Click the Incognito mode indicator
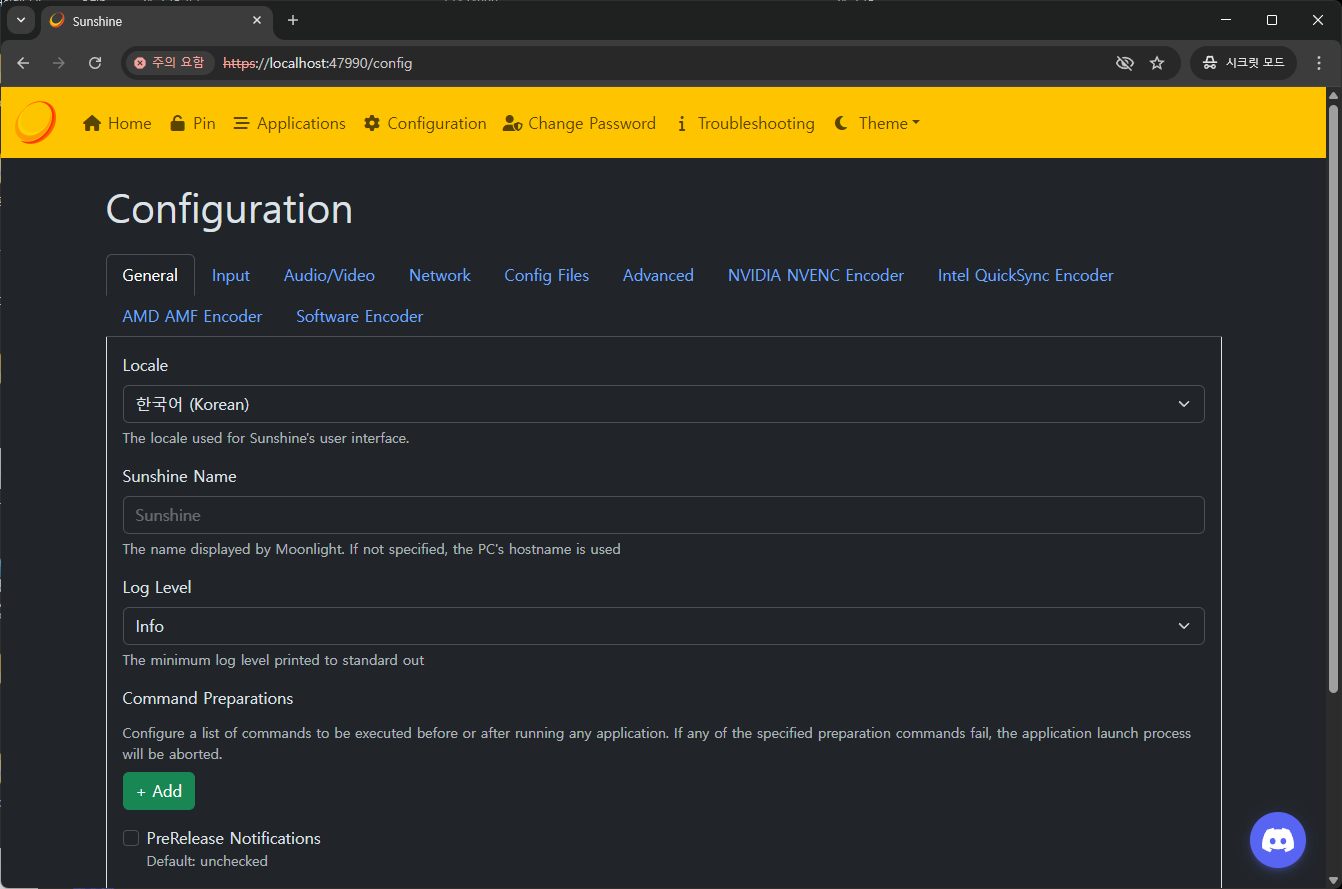Viewport: 1342px width, 889px height. click(x=1243, y=63)
